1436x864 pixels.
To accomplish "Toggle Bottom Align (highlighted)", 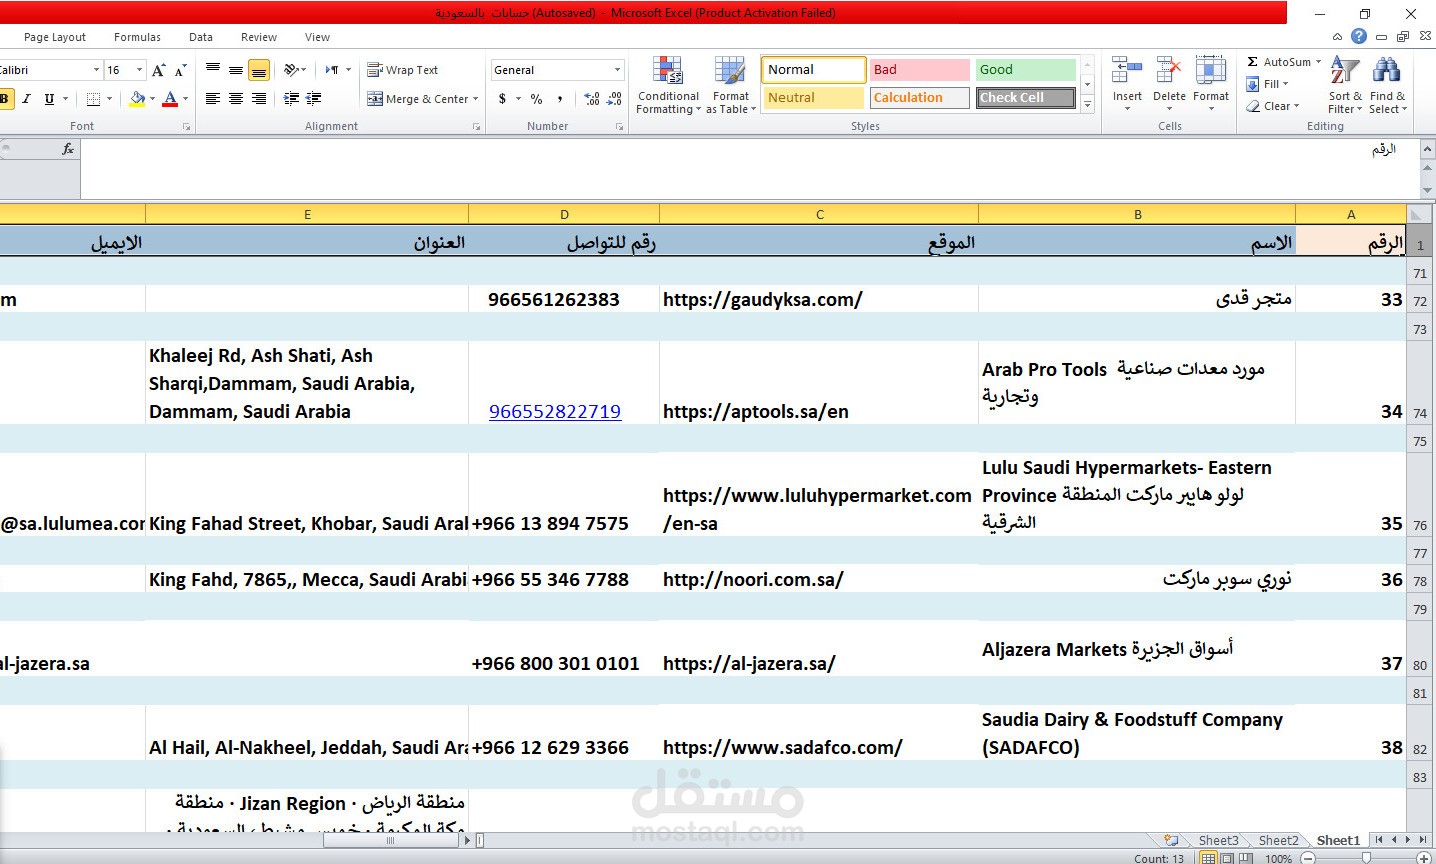I will [259, 70].
